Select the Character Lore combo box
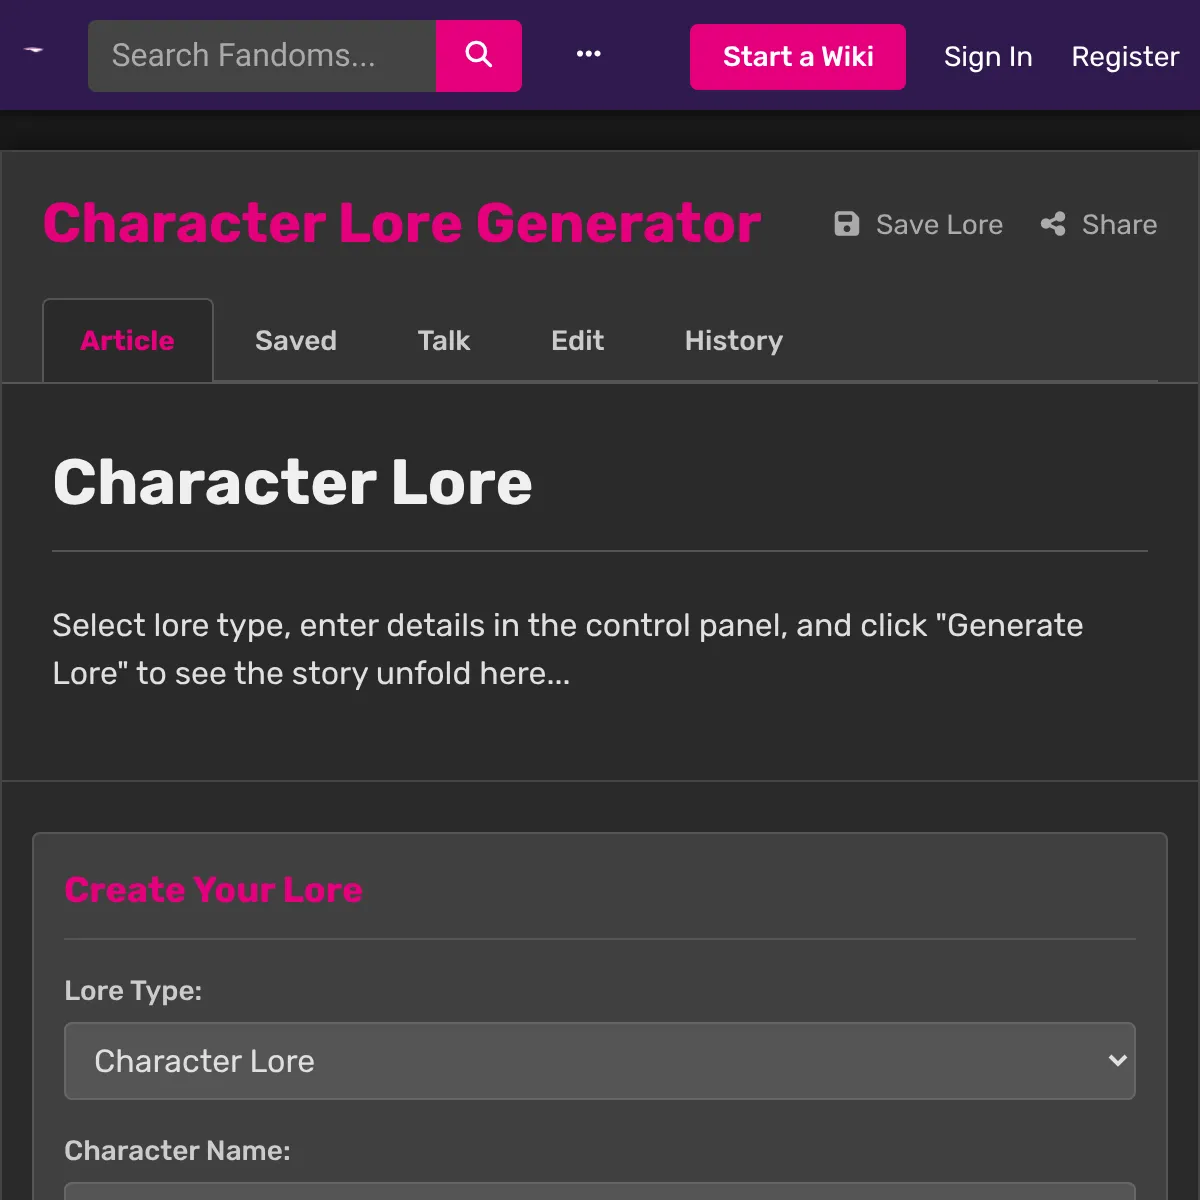 pos(600,1061)
